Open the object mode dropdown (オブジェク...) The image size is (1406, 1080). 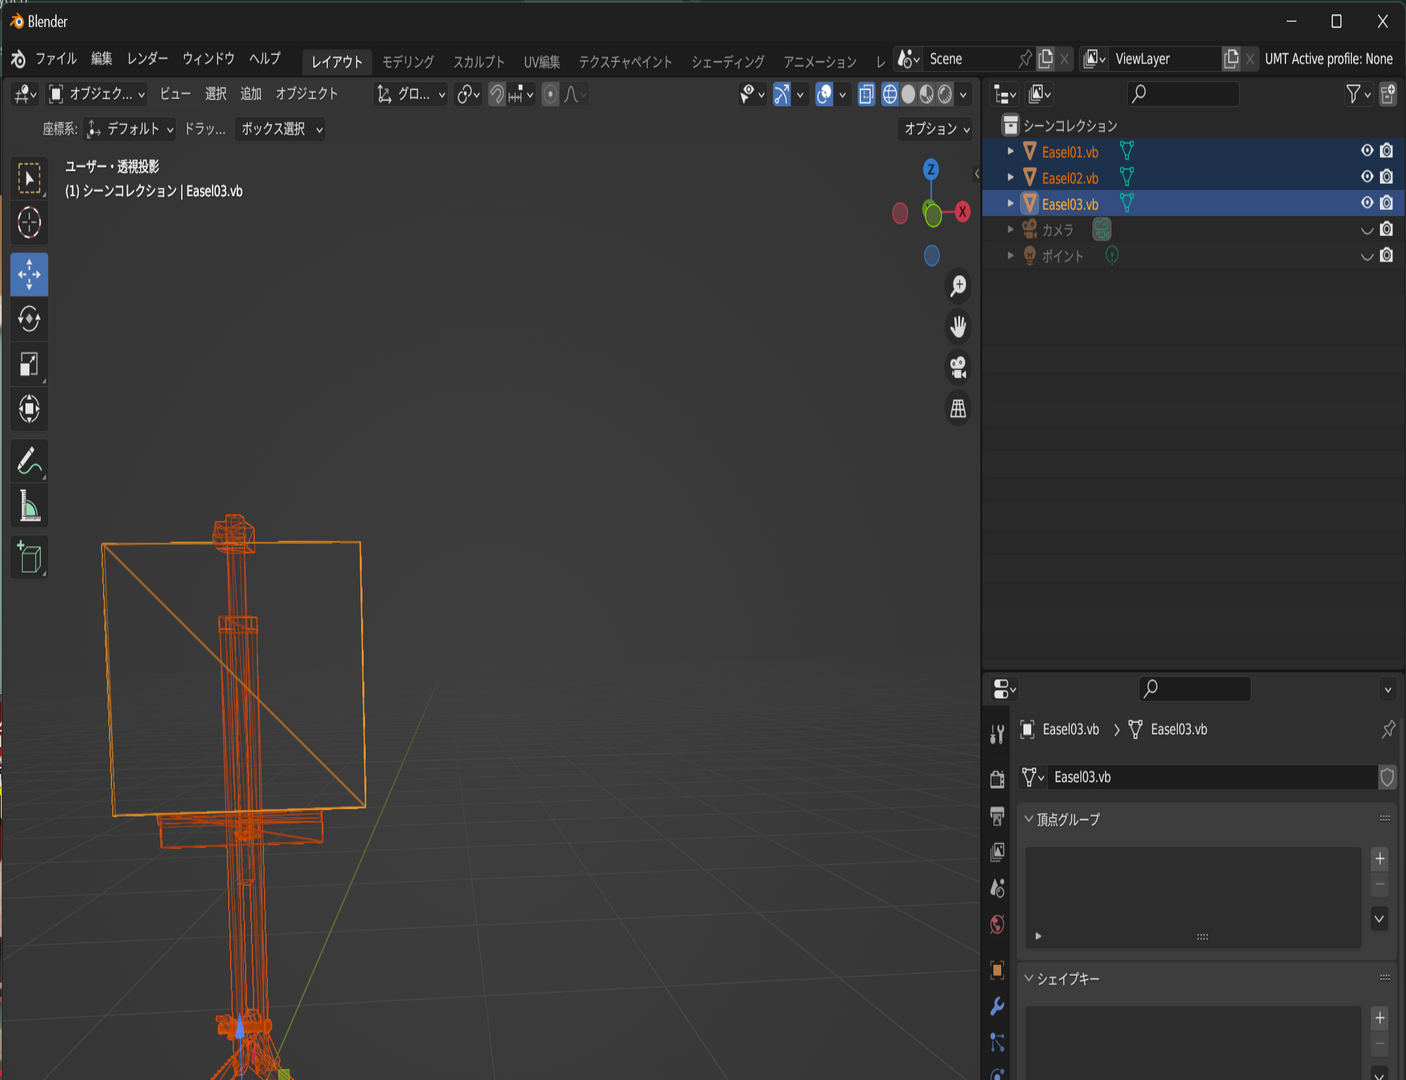click(97, 94)
